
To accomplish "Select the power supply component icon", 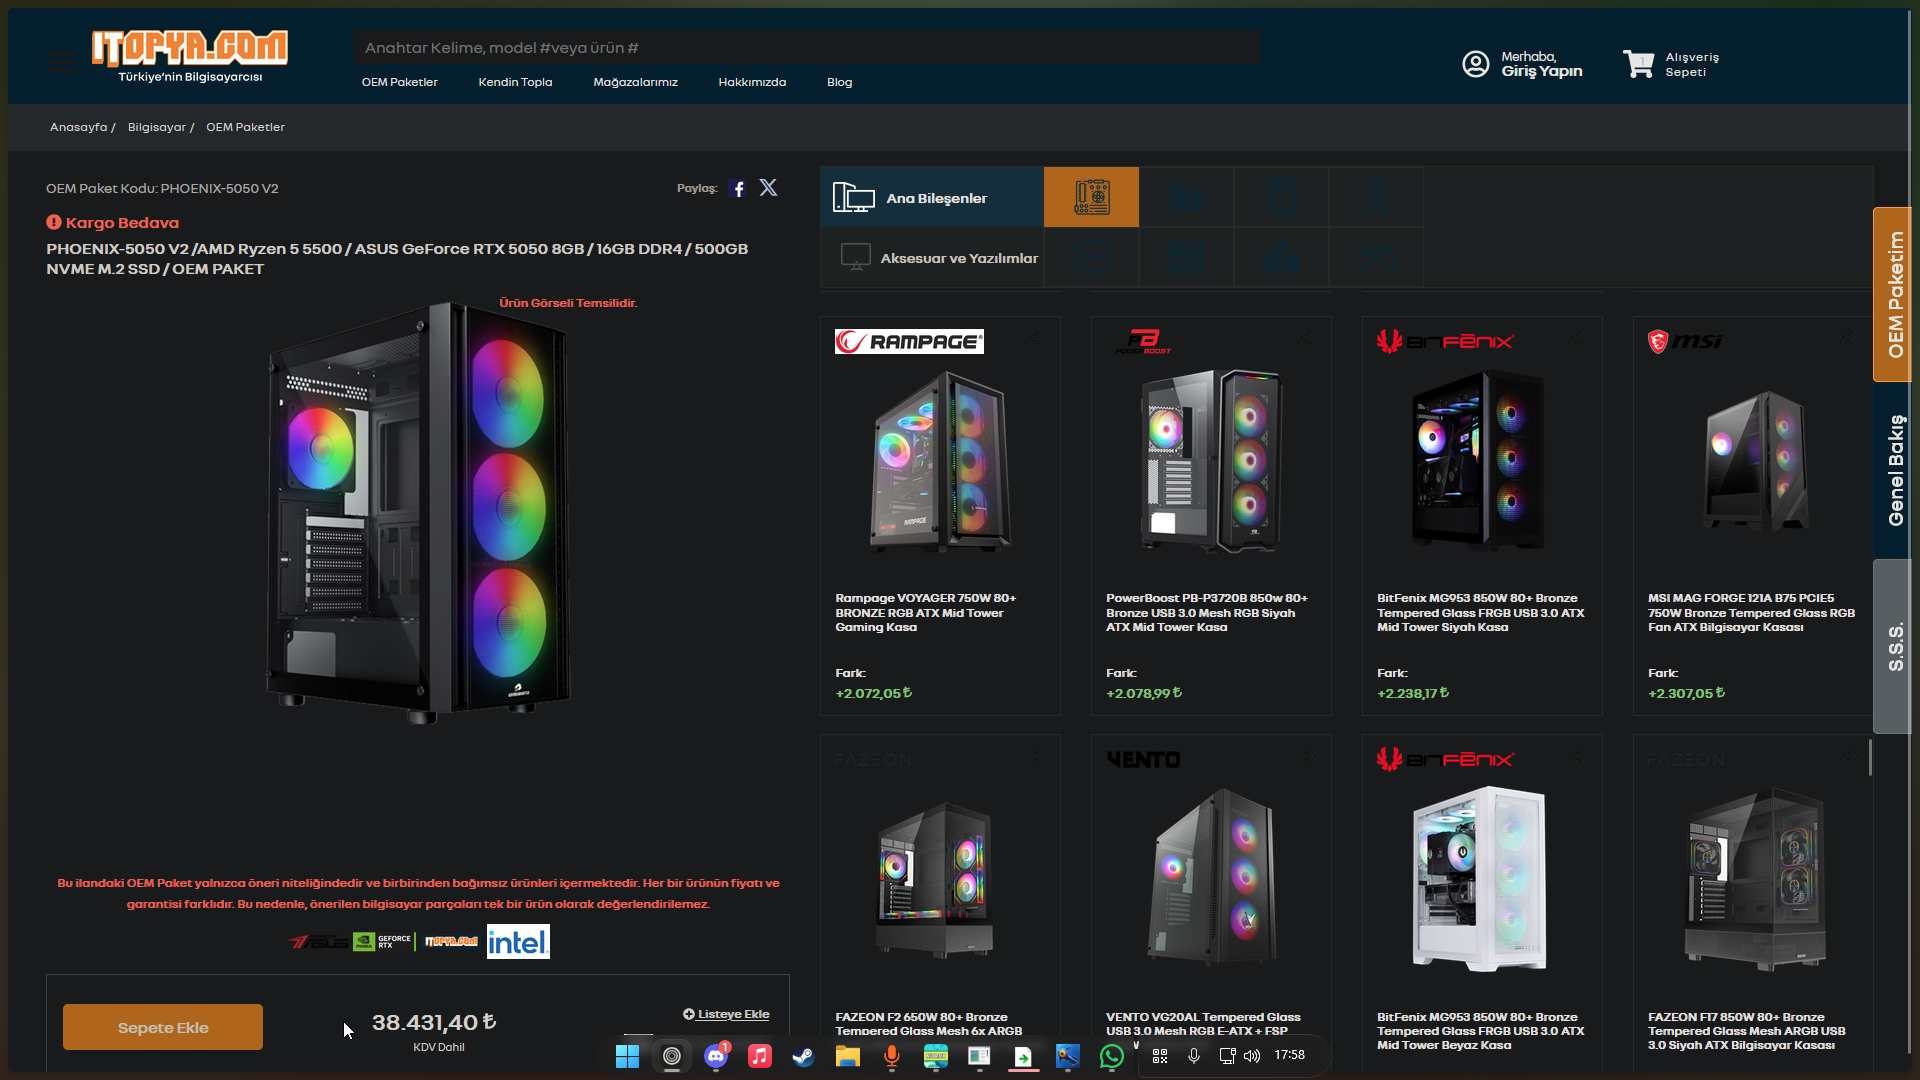I will [x=1281, y=257].
